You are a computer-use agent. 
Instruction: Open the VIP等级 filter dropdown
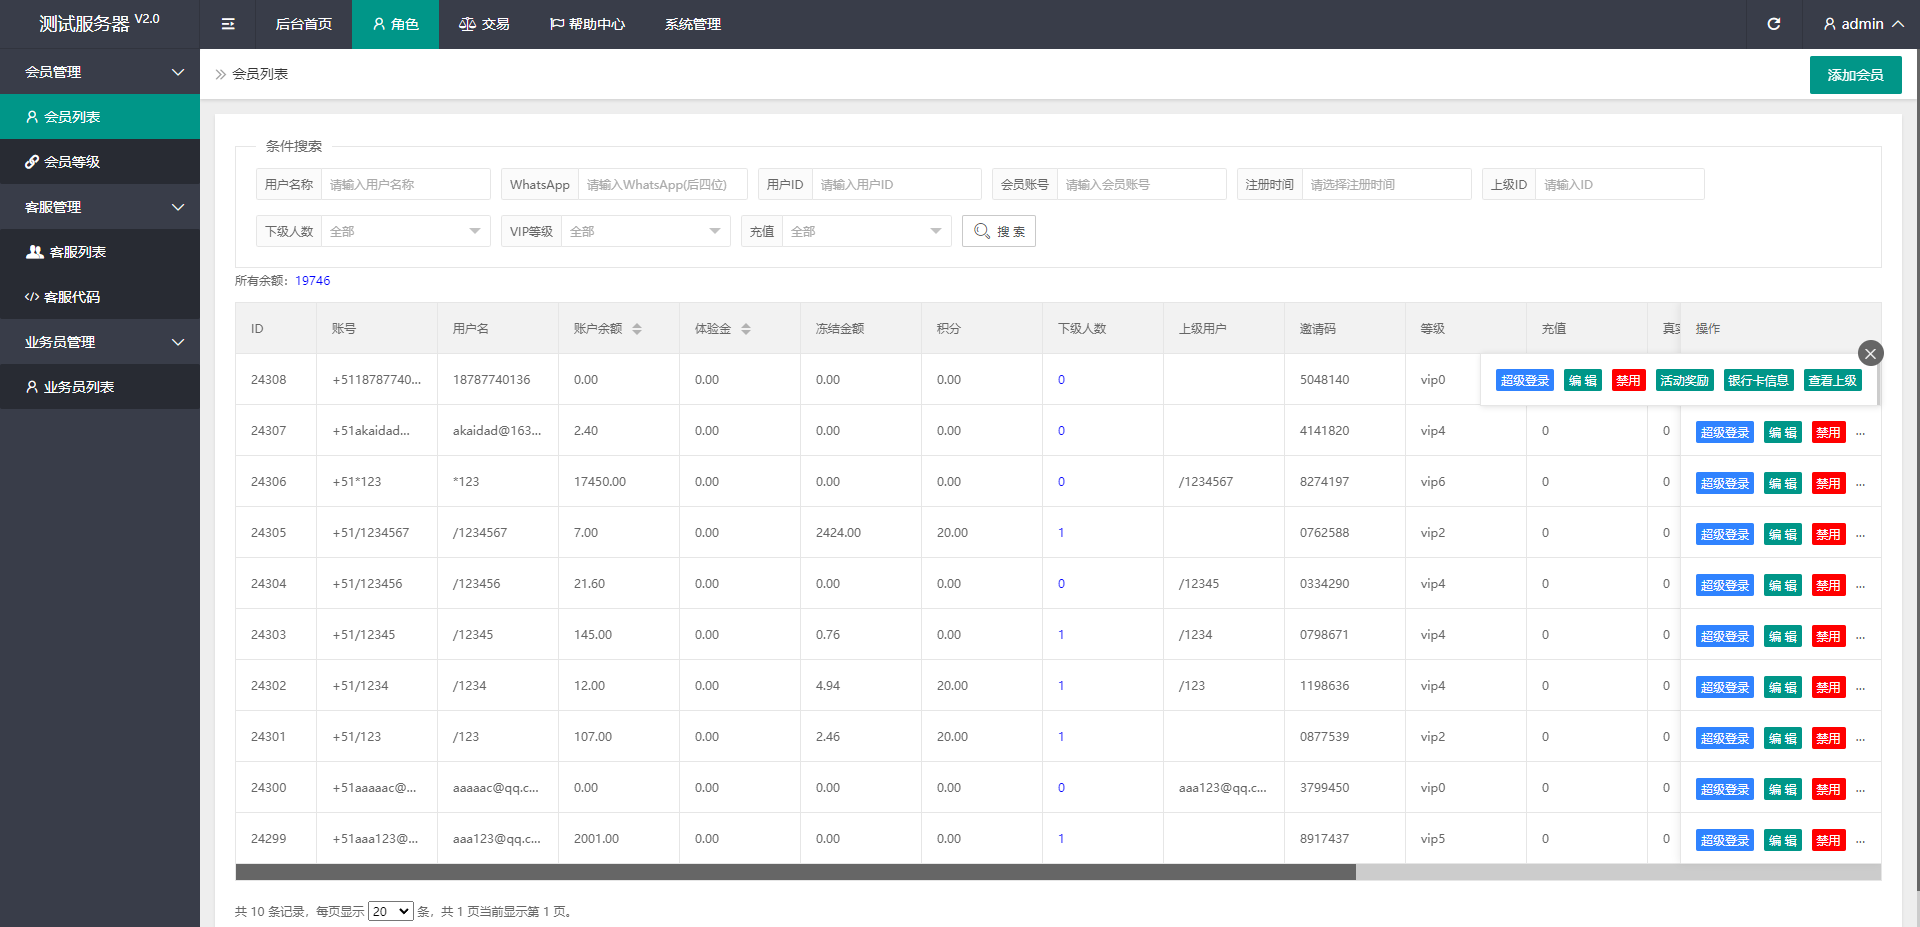644,231
